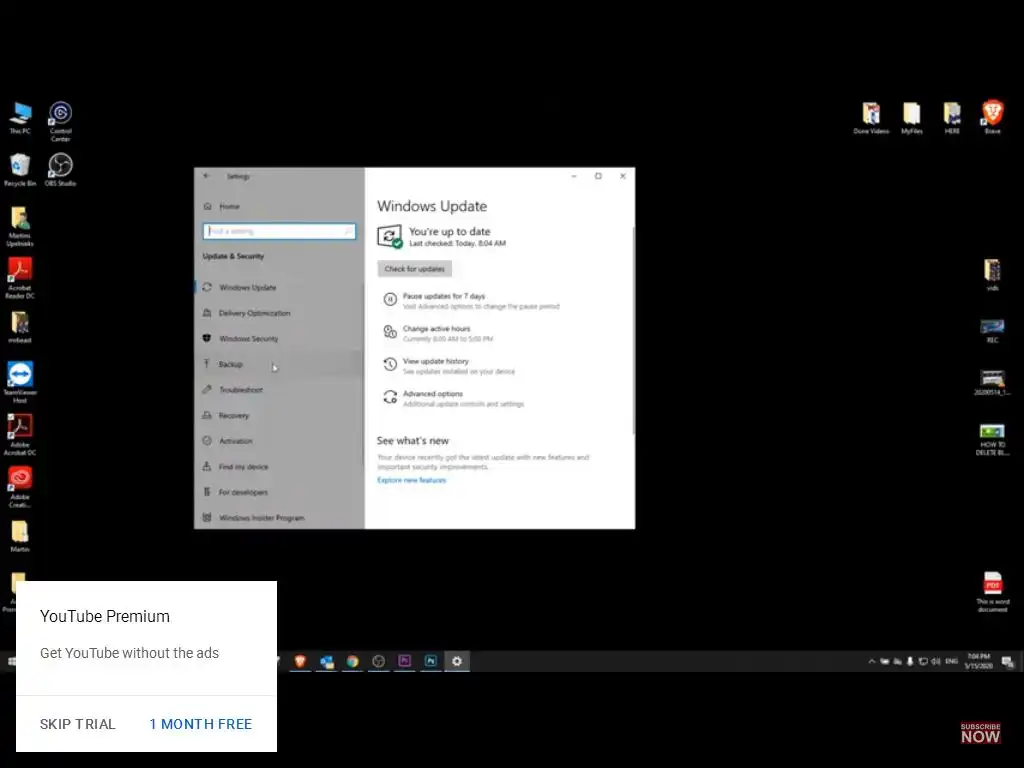
Task: Click the Settings window vertical scrollbar
Action: point(633,330)
